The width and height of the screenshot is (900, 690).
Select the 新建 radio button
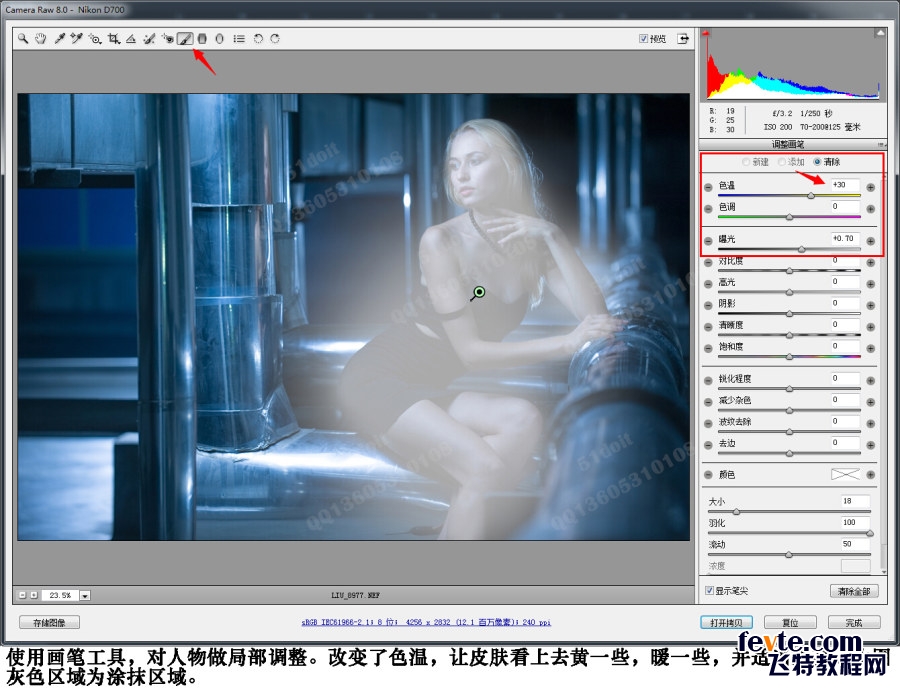746,163
